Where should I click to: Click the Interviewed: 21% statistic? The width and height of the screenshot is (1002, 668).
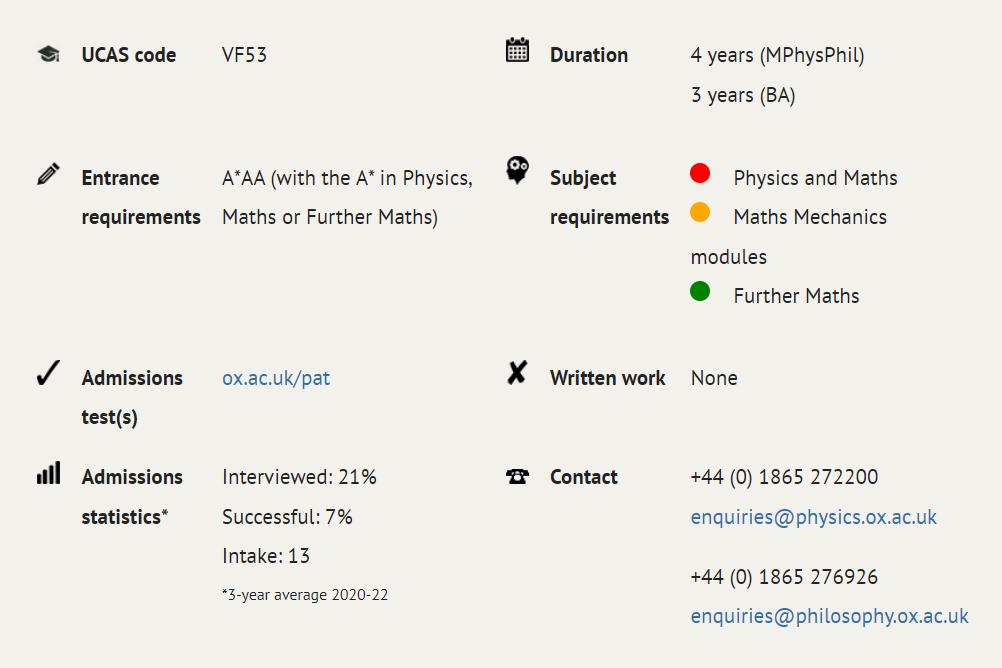[x=299, y=477]
